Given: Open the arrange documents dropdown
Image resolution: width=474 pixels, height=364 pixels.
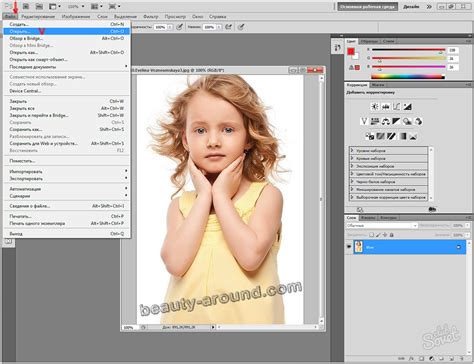Looking at the screenshot, I should [97, 6].
